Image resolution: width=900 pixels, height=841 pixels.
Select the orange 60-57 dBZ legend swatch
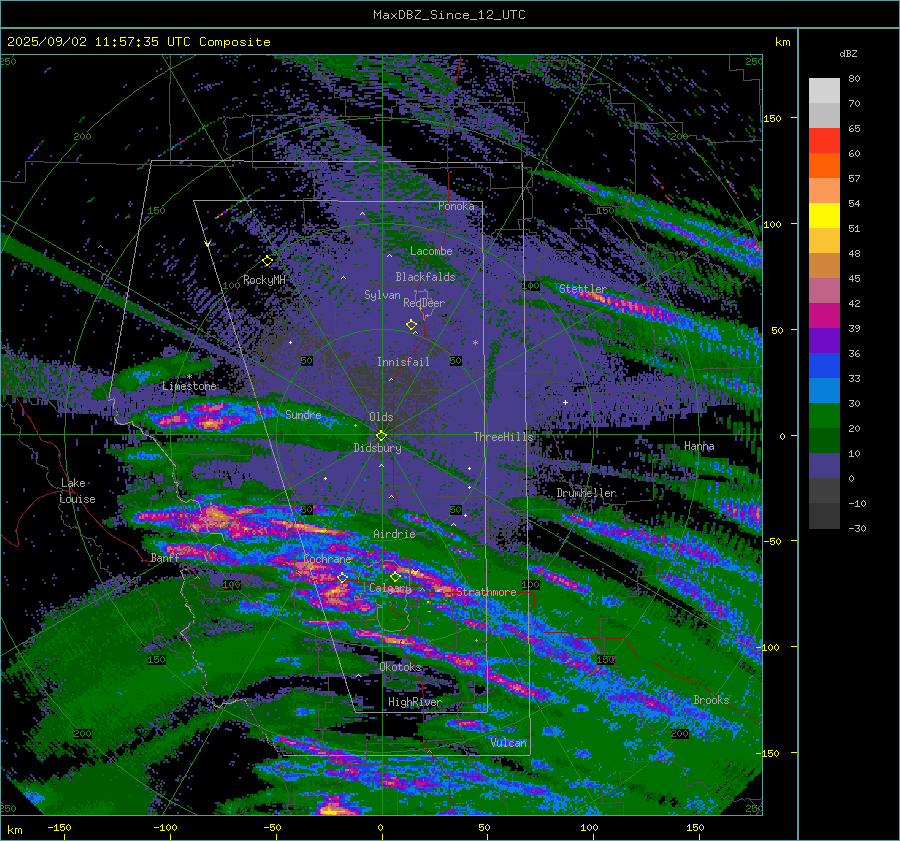824,165
